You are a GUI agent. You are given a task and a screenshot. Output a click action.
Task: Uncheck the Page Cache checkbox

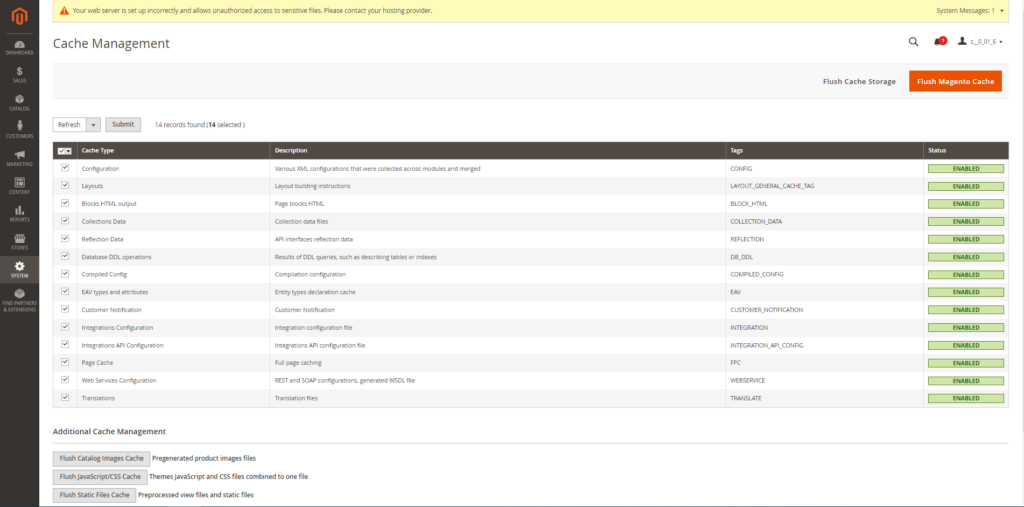(x=65, y=362)
